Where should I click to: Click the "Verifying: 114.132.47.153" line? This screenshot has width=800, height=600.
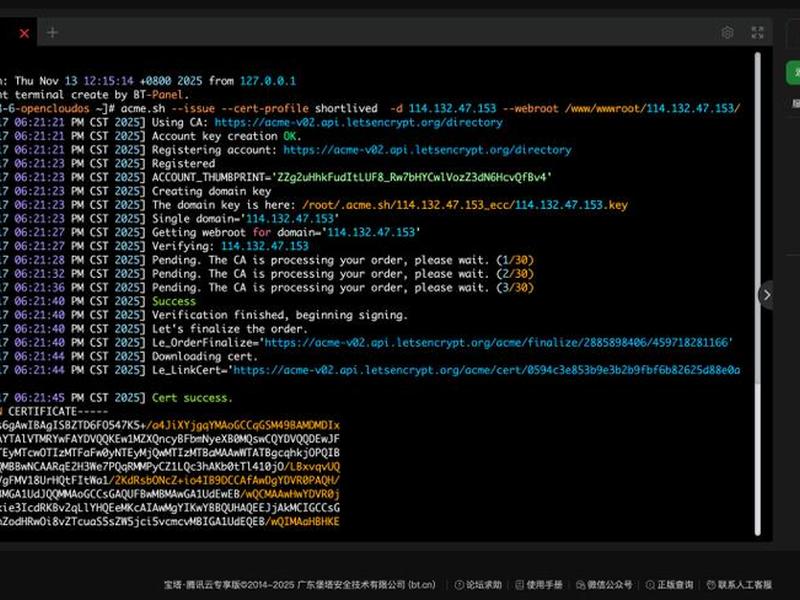tap(230, 246)
